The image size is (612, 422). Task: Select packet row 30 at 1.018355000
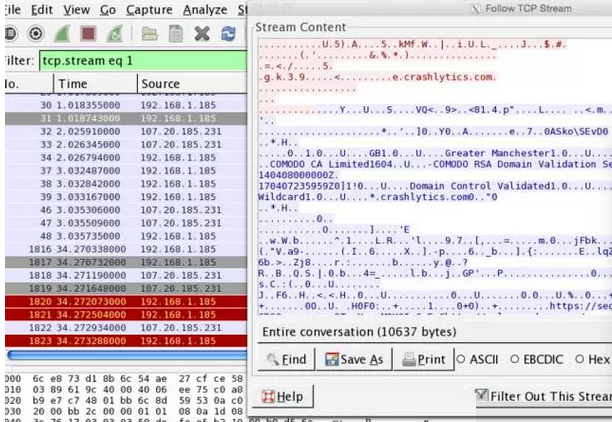(x=126, y=105)
